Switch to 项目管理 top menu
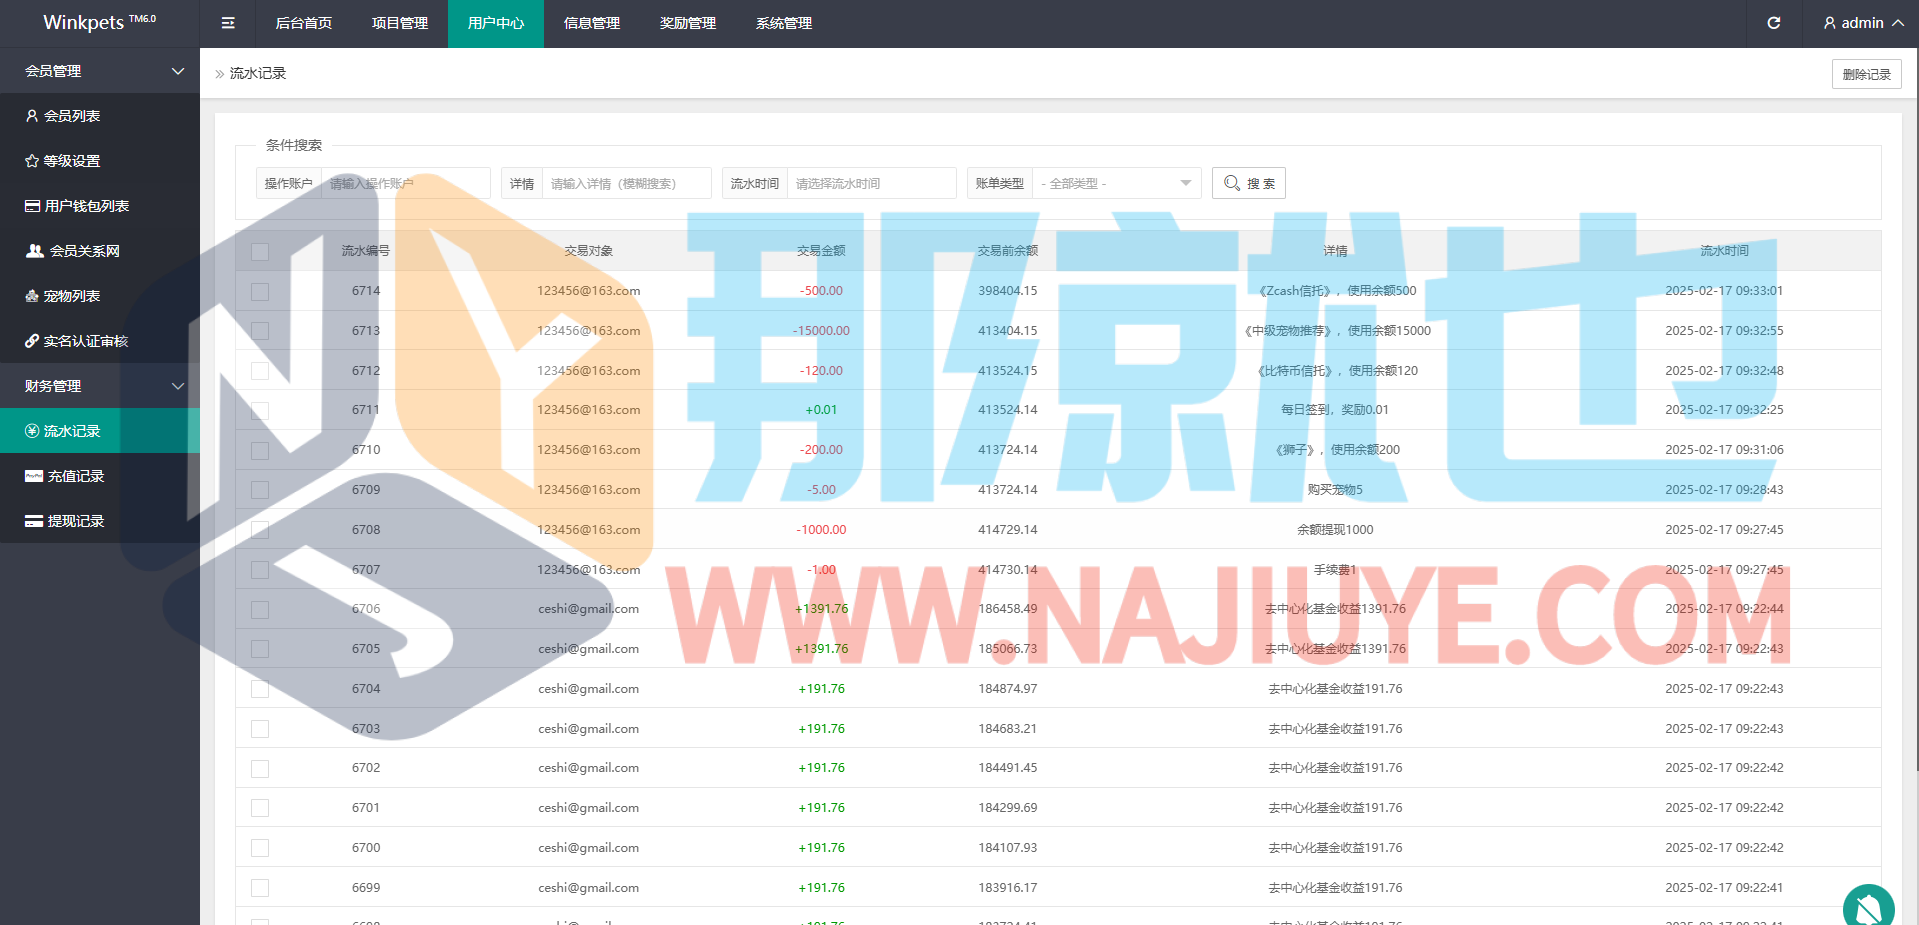1919x925 pixels. pos(400,23)
